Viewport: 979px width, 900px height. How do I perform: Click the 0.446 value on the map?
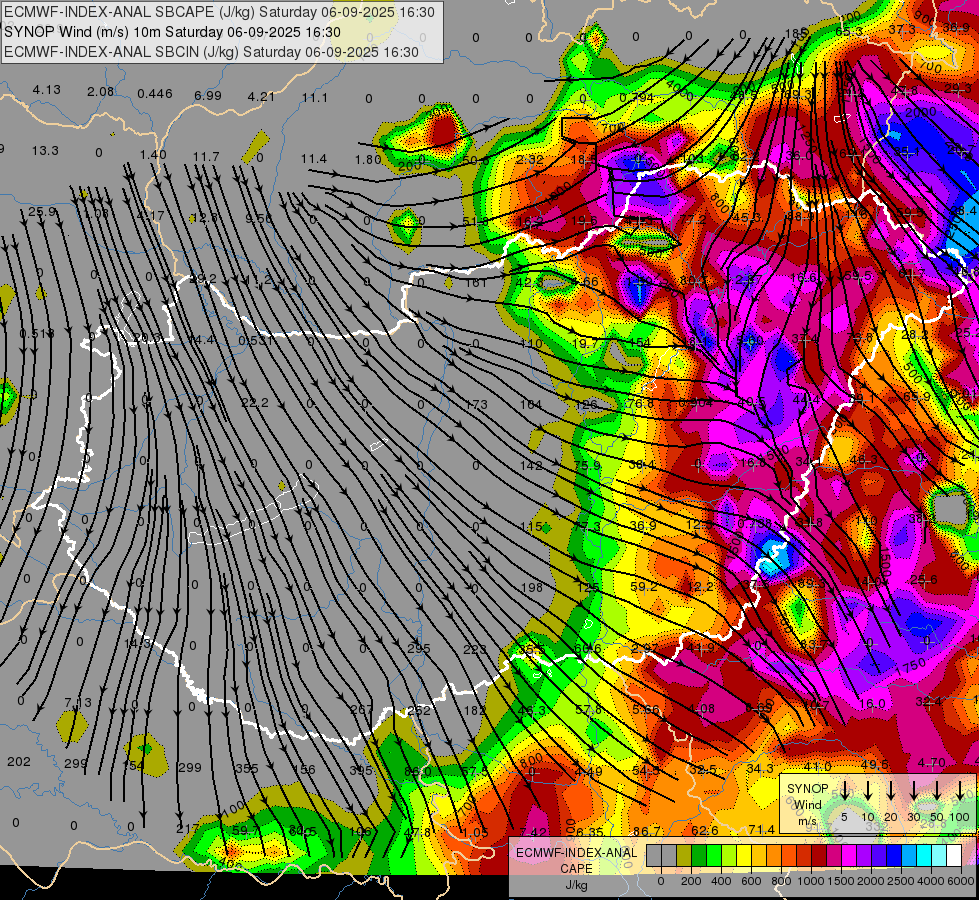coord(155,94)
